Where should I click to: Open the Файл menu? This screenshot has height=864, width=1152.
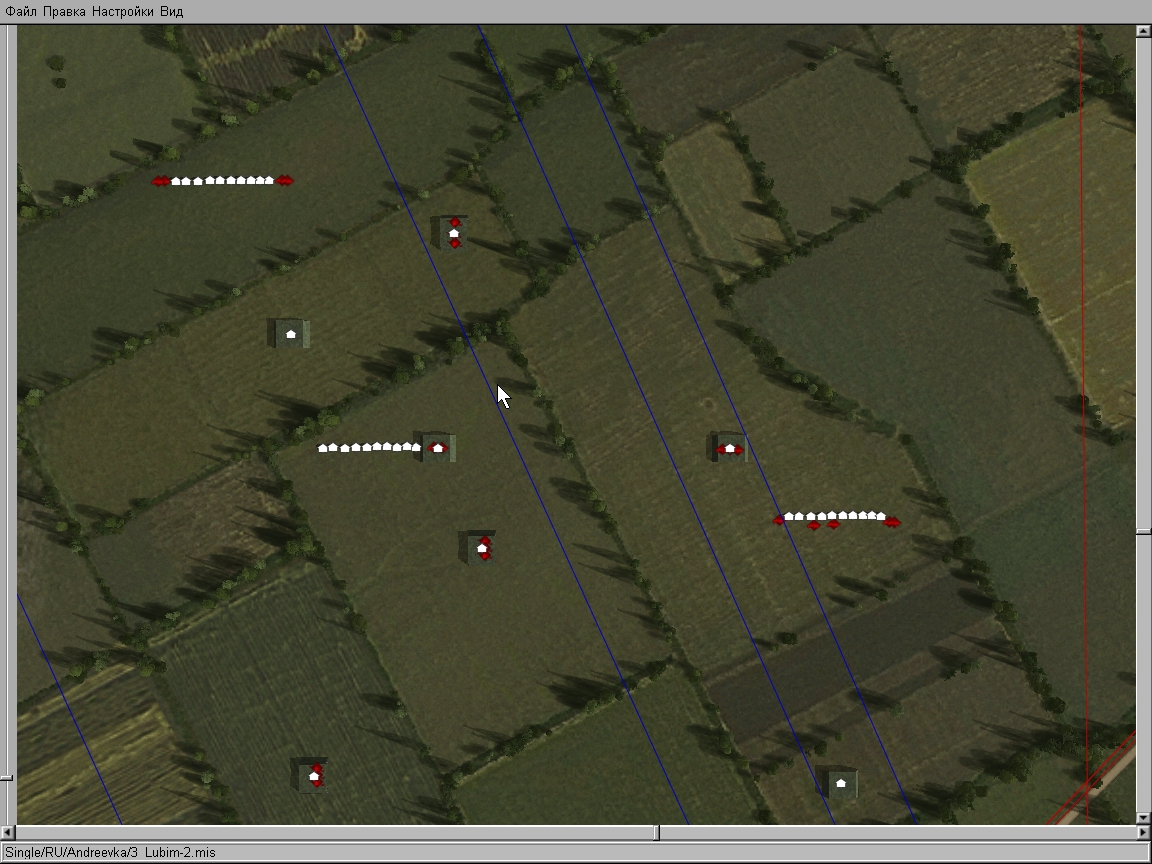coord(21,12)
